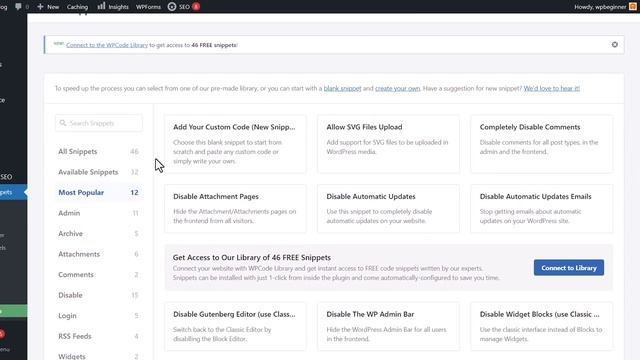Screen dimensions: 640x360
Task: Choose the Disable Widget Blocks card
Action: pos(542,326)
